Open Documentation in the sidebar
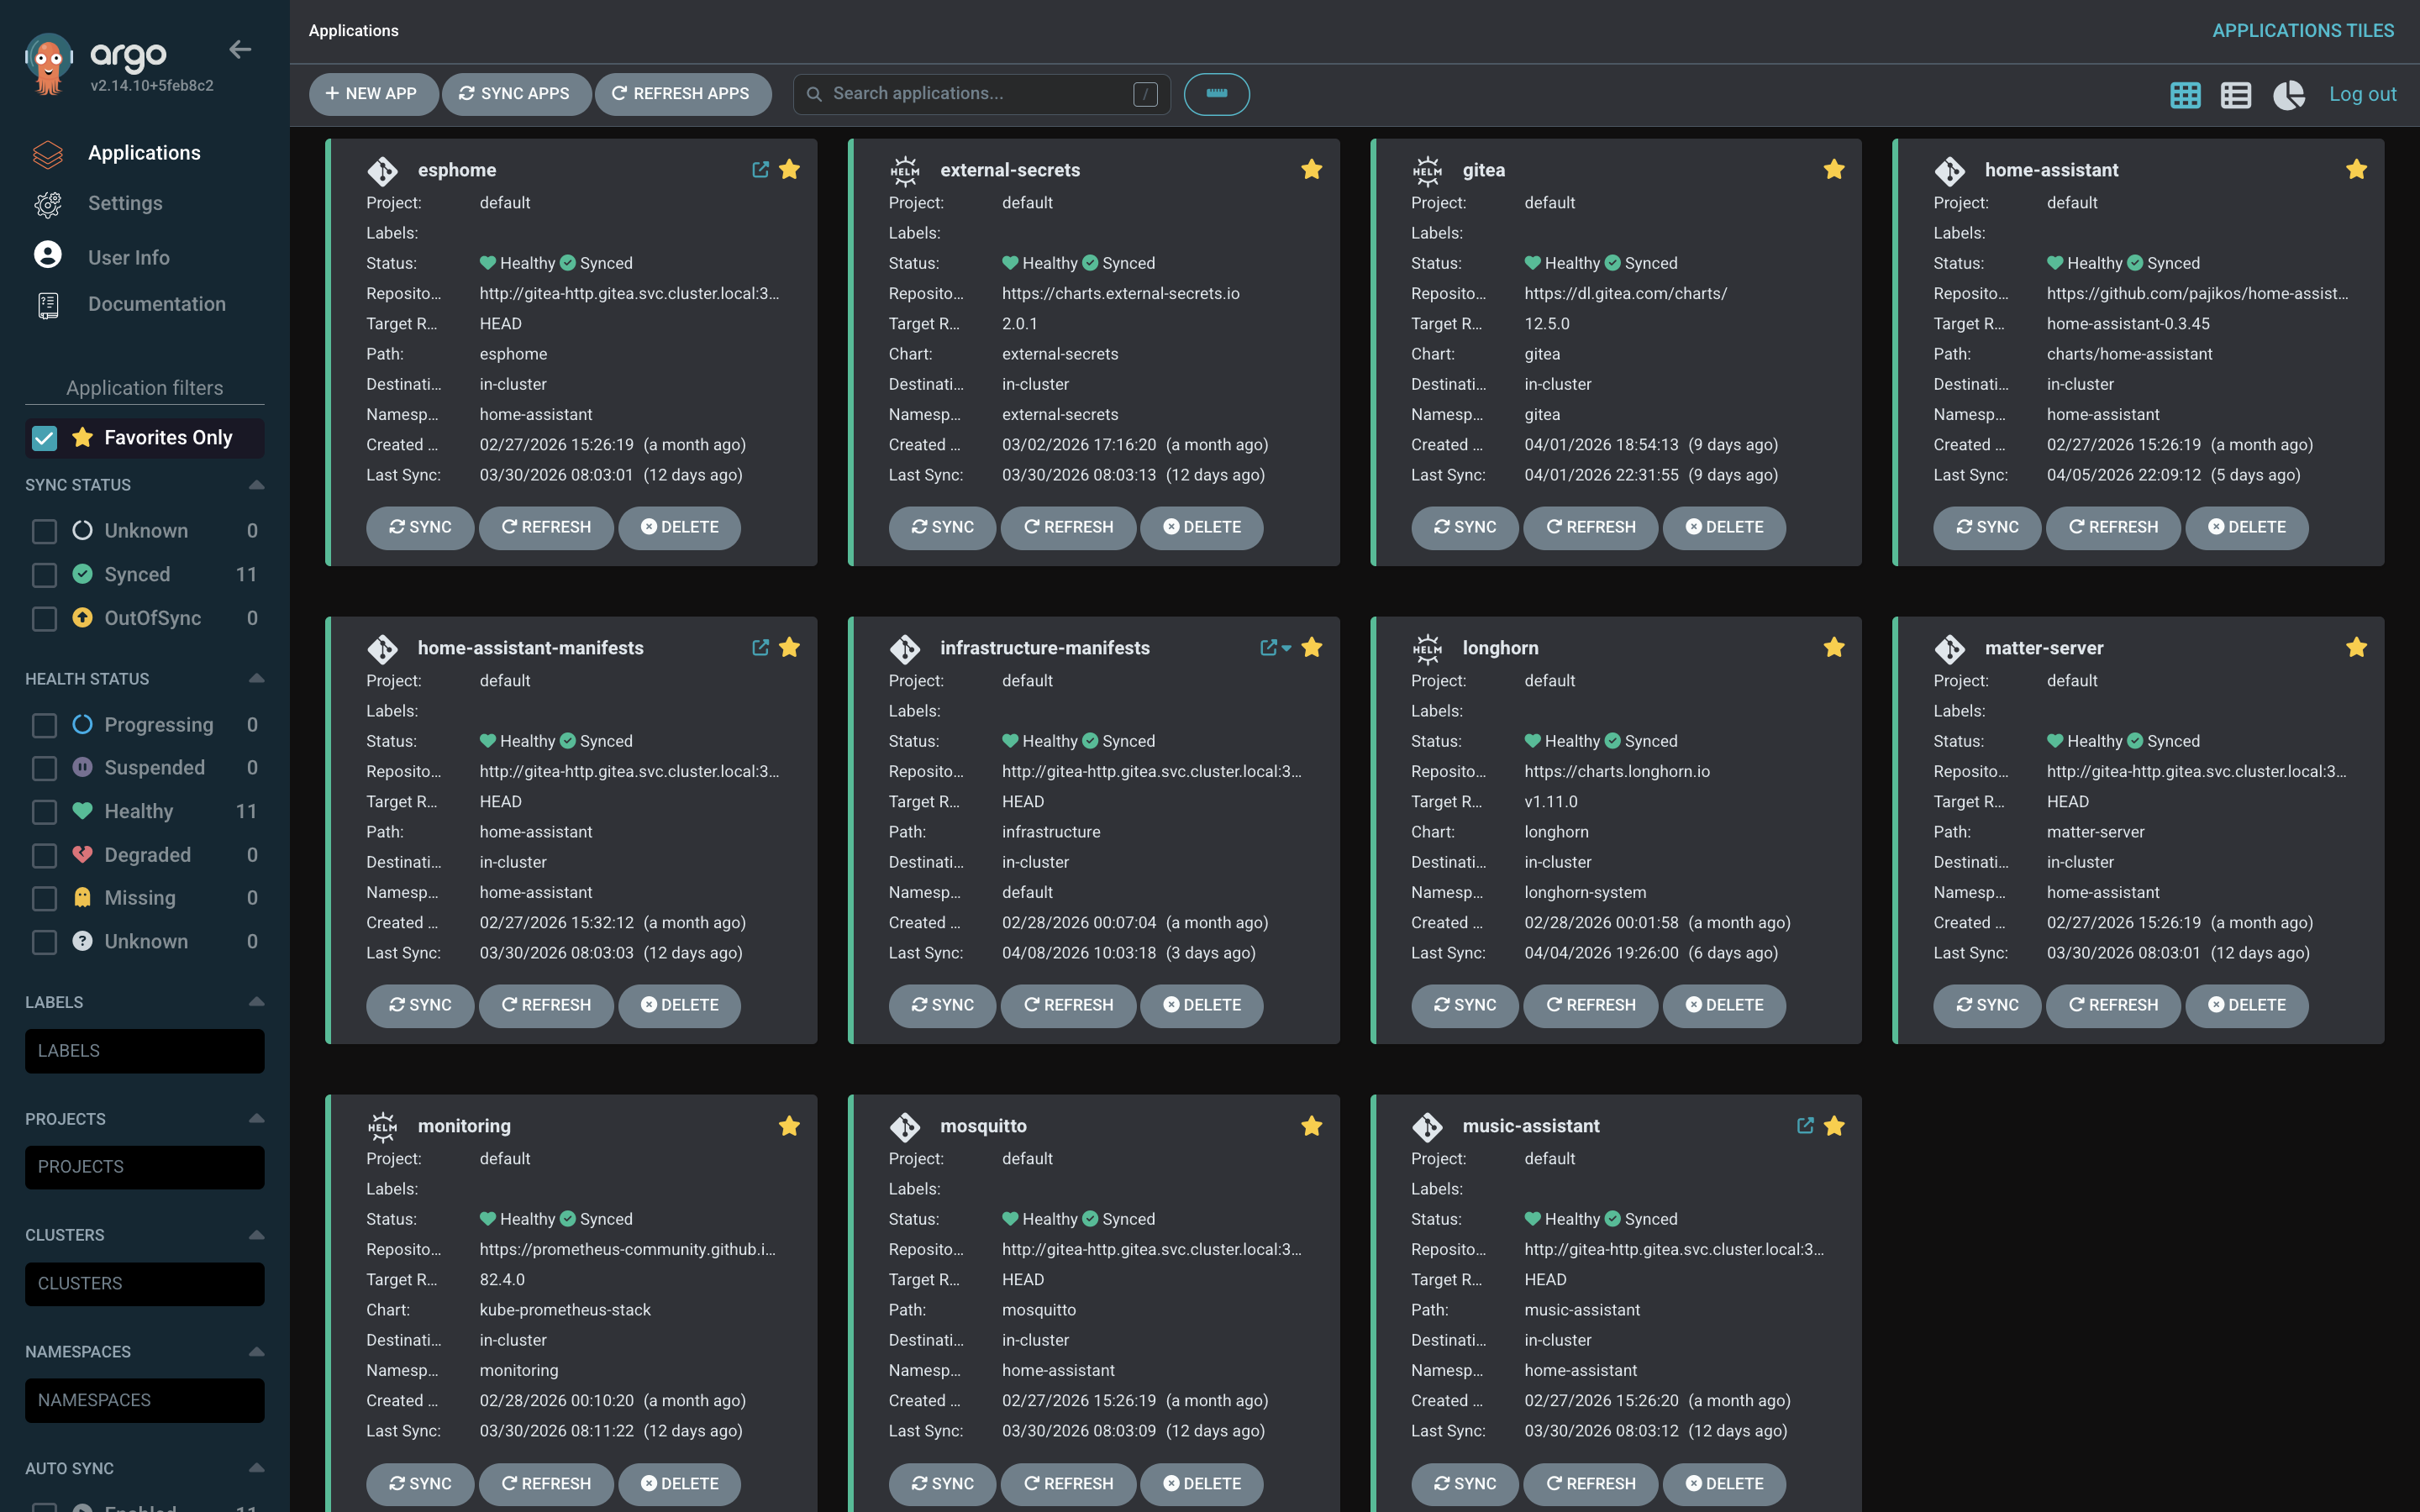This screenshot has width=2420, height=1512. (156, 304)
